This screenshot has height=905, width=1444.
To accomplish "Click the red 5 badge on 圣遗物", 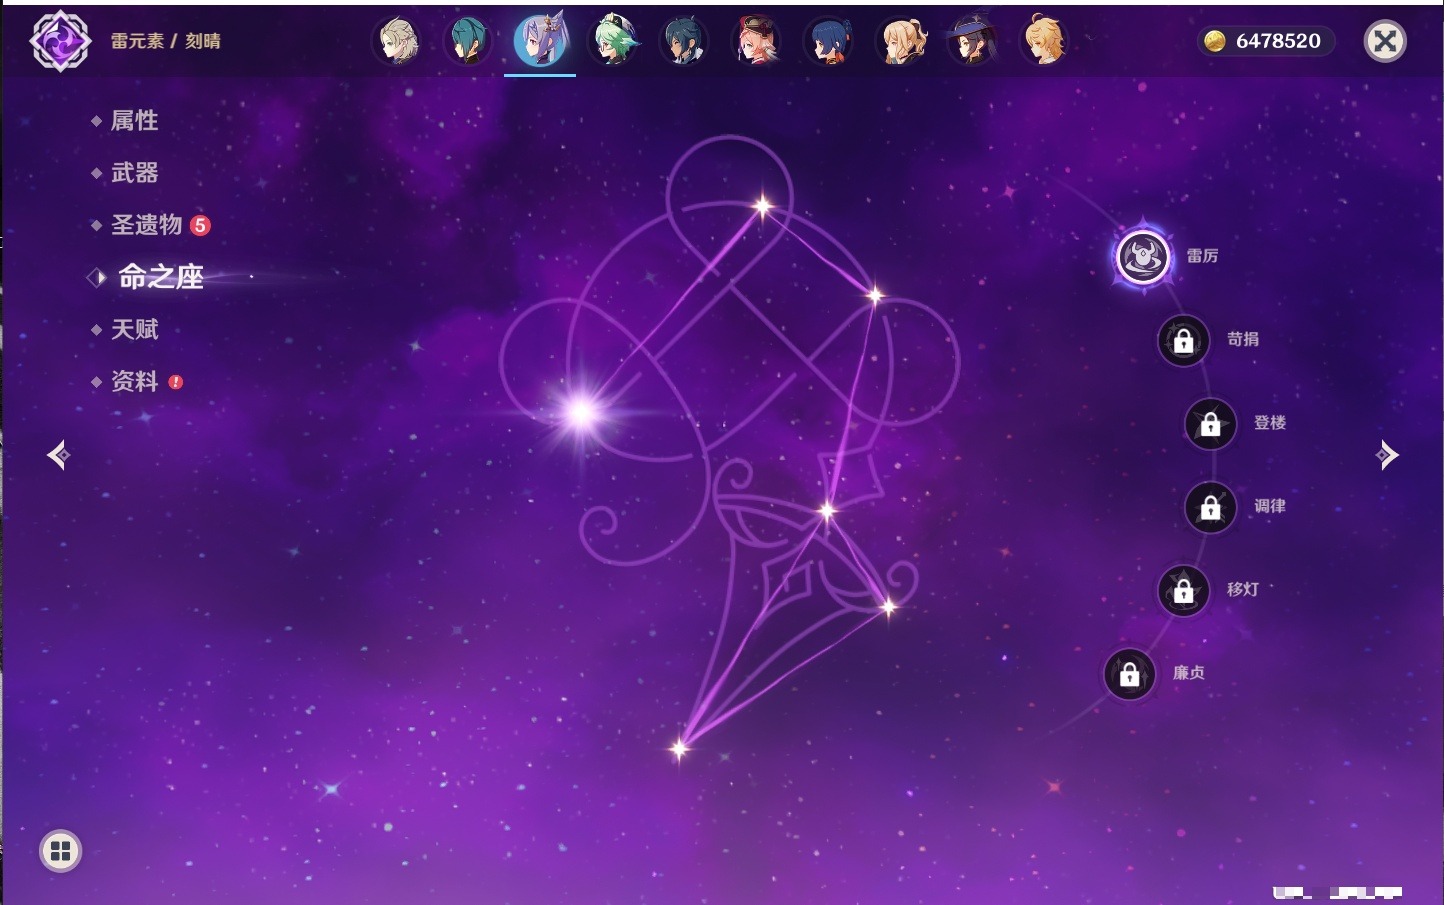I will point(200,225).
